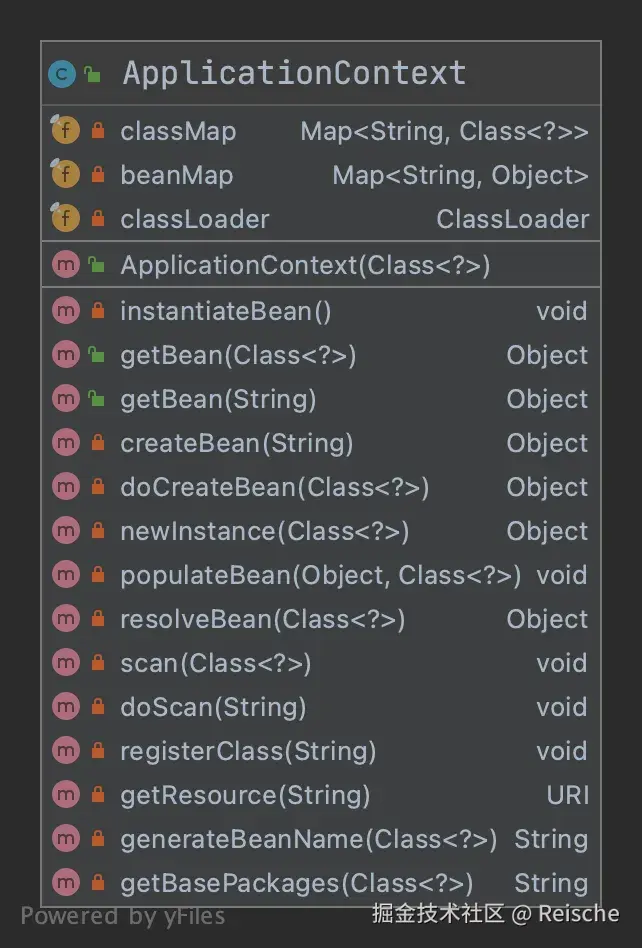Image resolution: width=642 pixels, height=948 pixels.
Task: Click the private lock icon on createBean(String)
Action: [x=97, y=443]
